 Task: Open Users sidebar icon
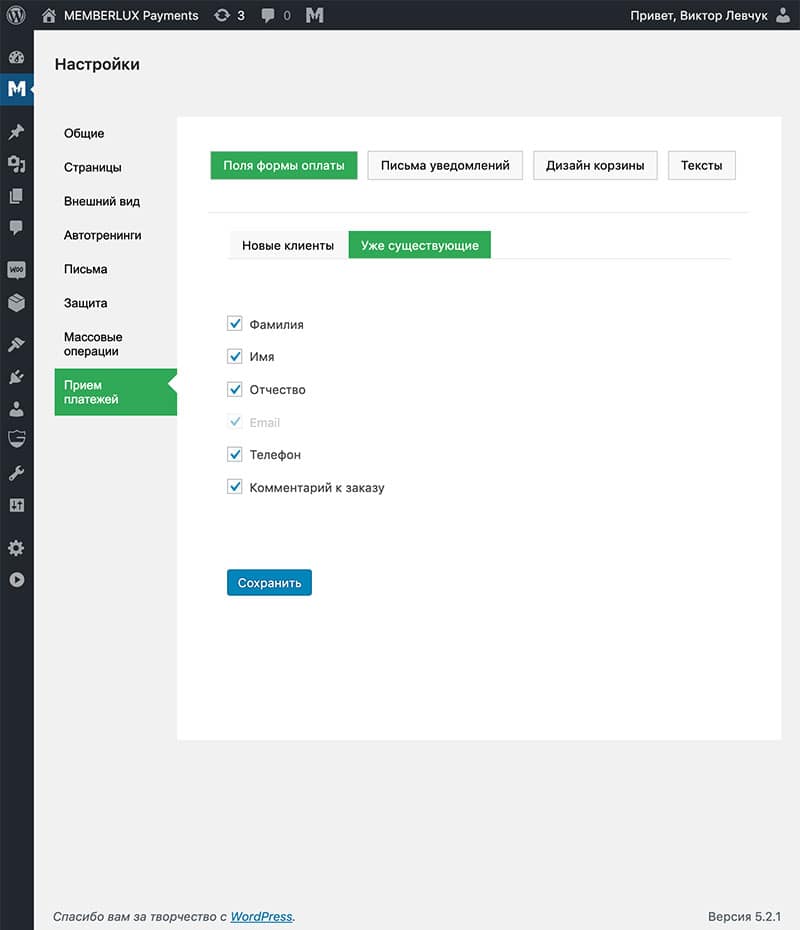point(16,409)
